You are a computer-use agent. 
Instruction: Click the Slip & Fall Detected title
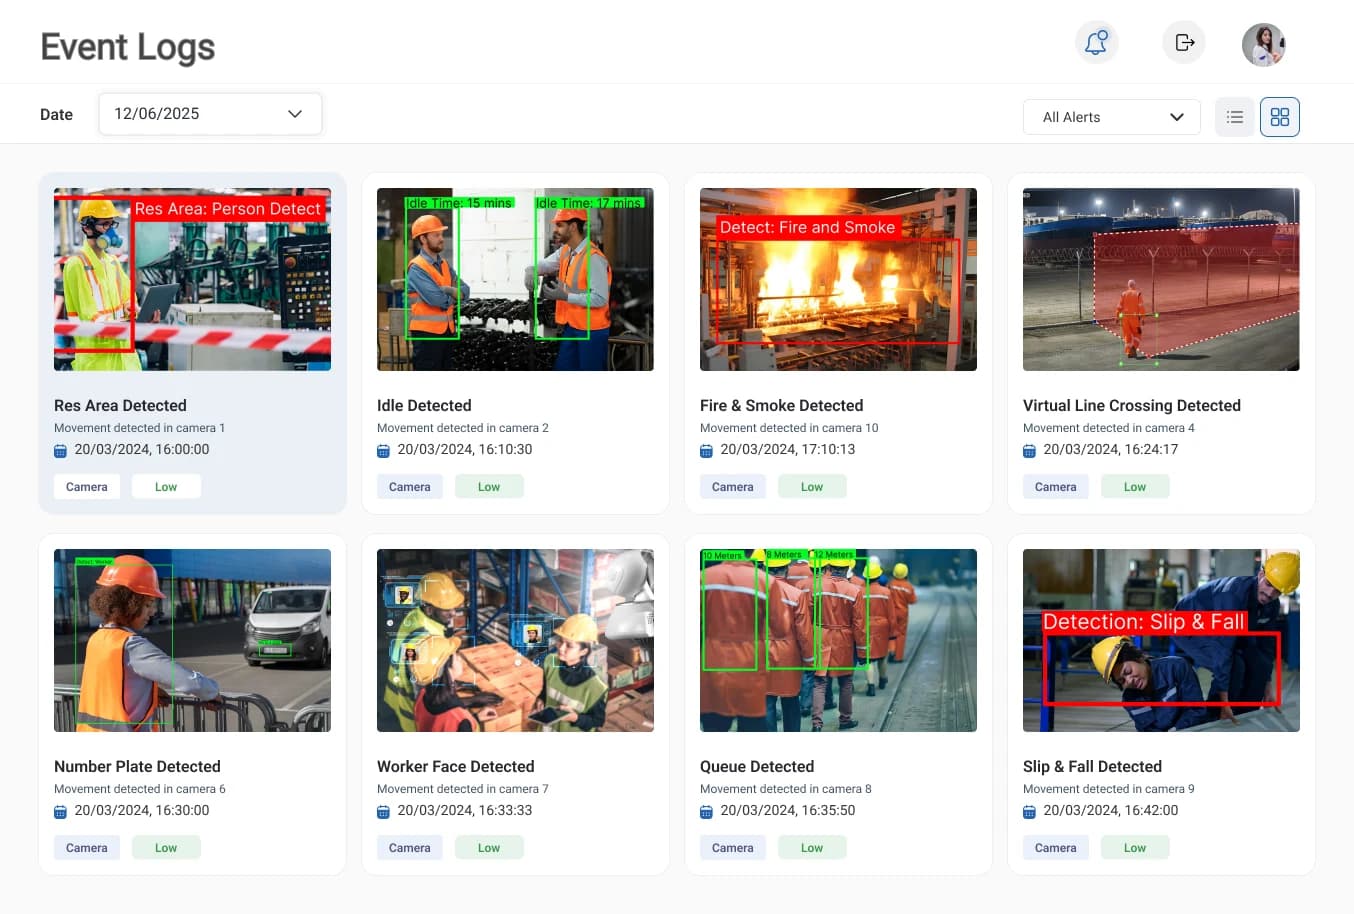(1092, 766)
